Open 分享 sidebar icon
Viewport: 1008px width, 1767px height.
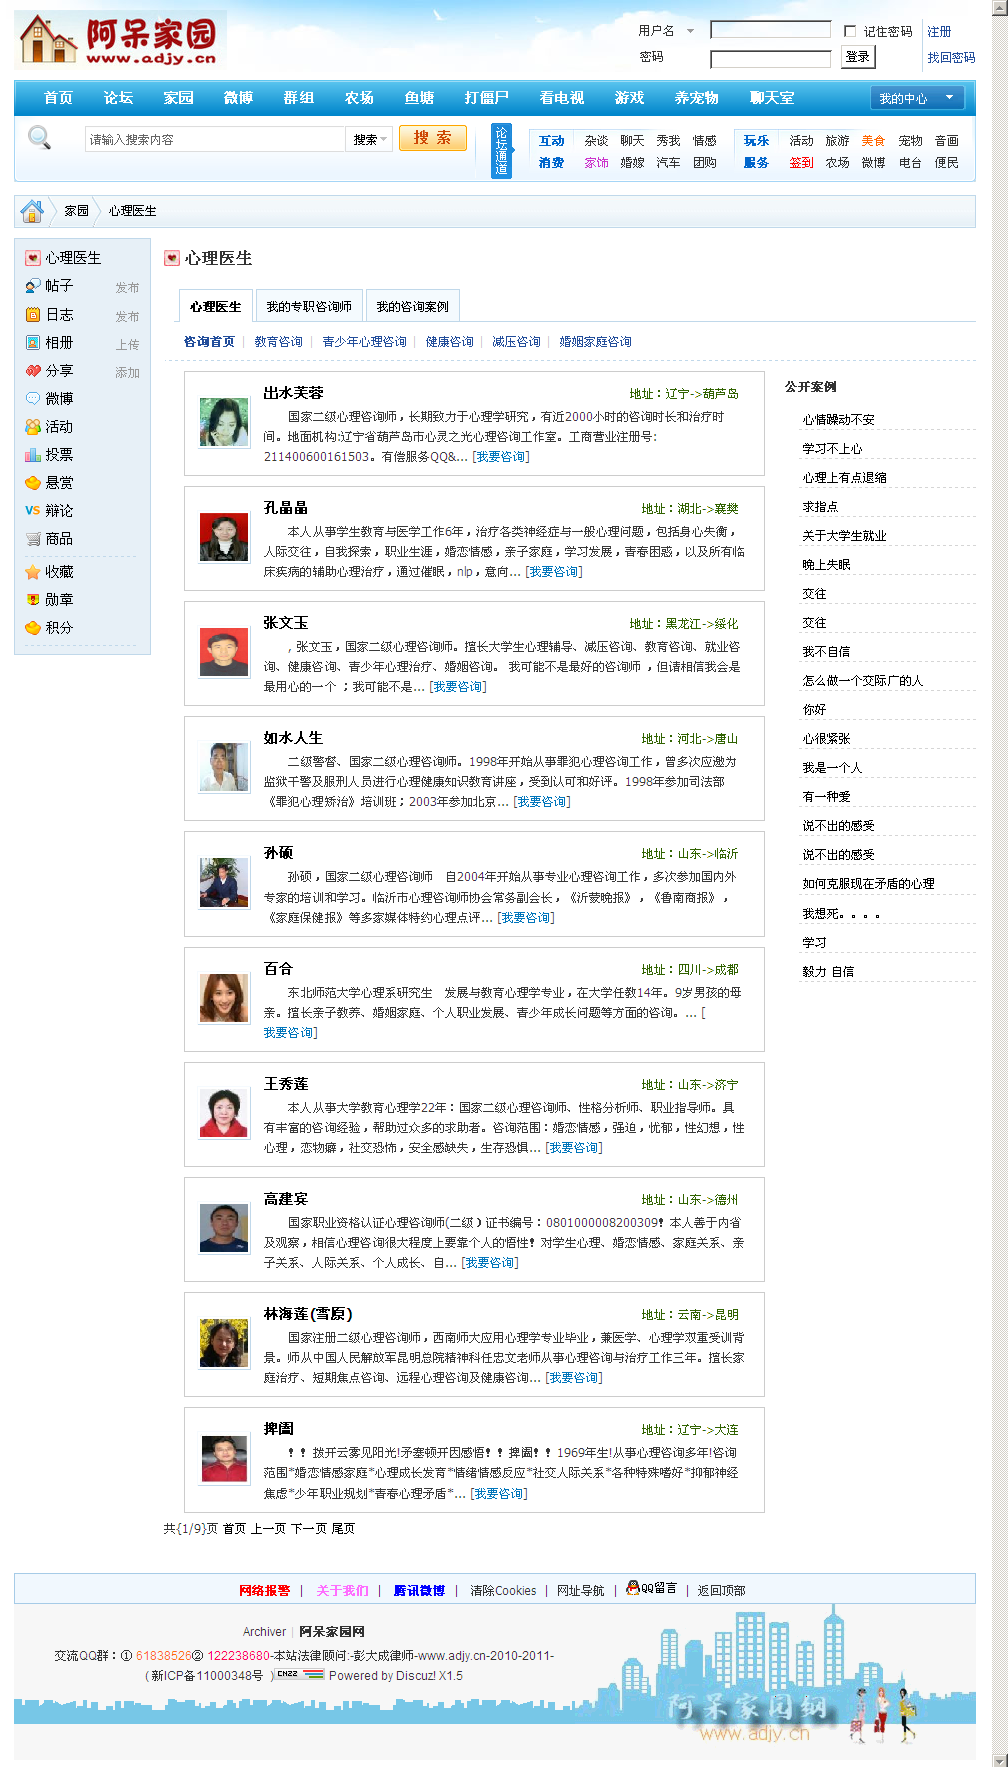tap(33, 370)
